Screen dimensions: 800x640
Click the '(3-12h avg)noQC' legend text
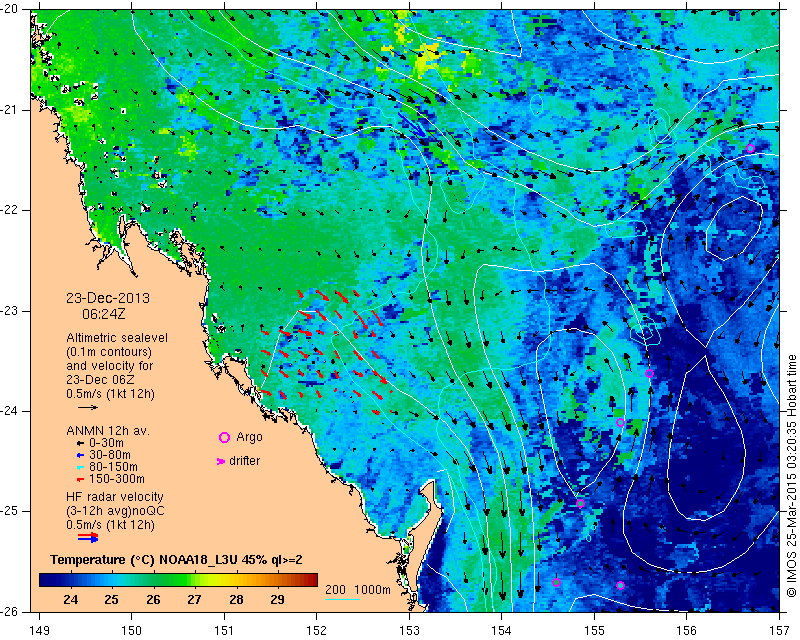pos(115,510)
